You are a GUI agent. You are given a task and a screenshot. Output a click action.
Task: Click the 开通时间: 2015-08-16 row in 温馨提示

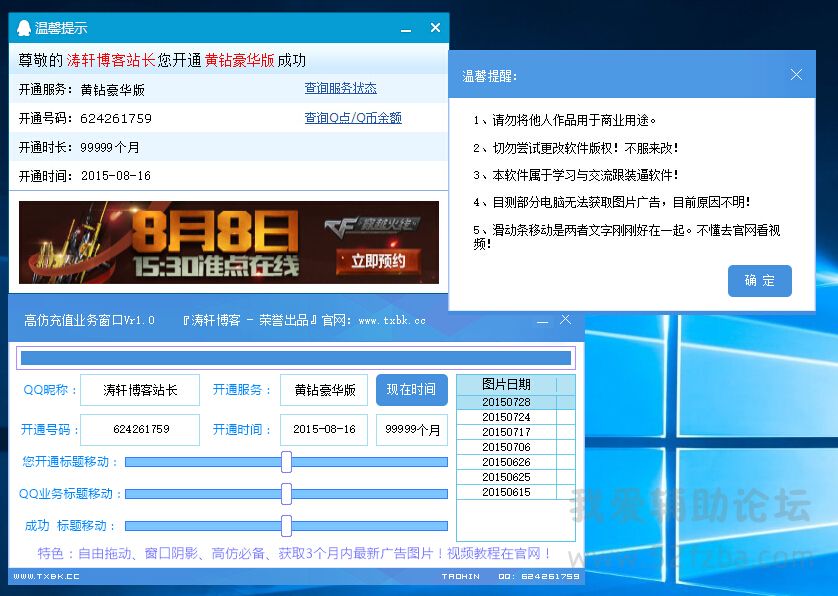[228, 175]
